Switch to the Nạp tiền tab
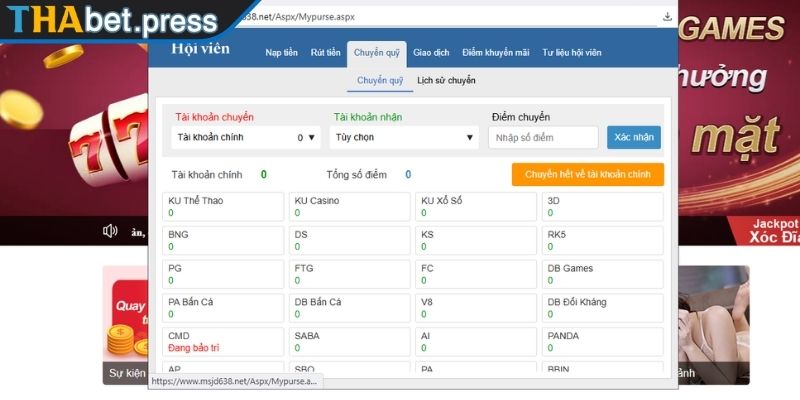The image size is (800, 400). click(x=280, y=53)
